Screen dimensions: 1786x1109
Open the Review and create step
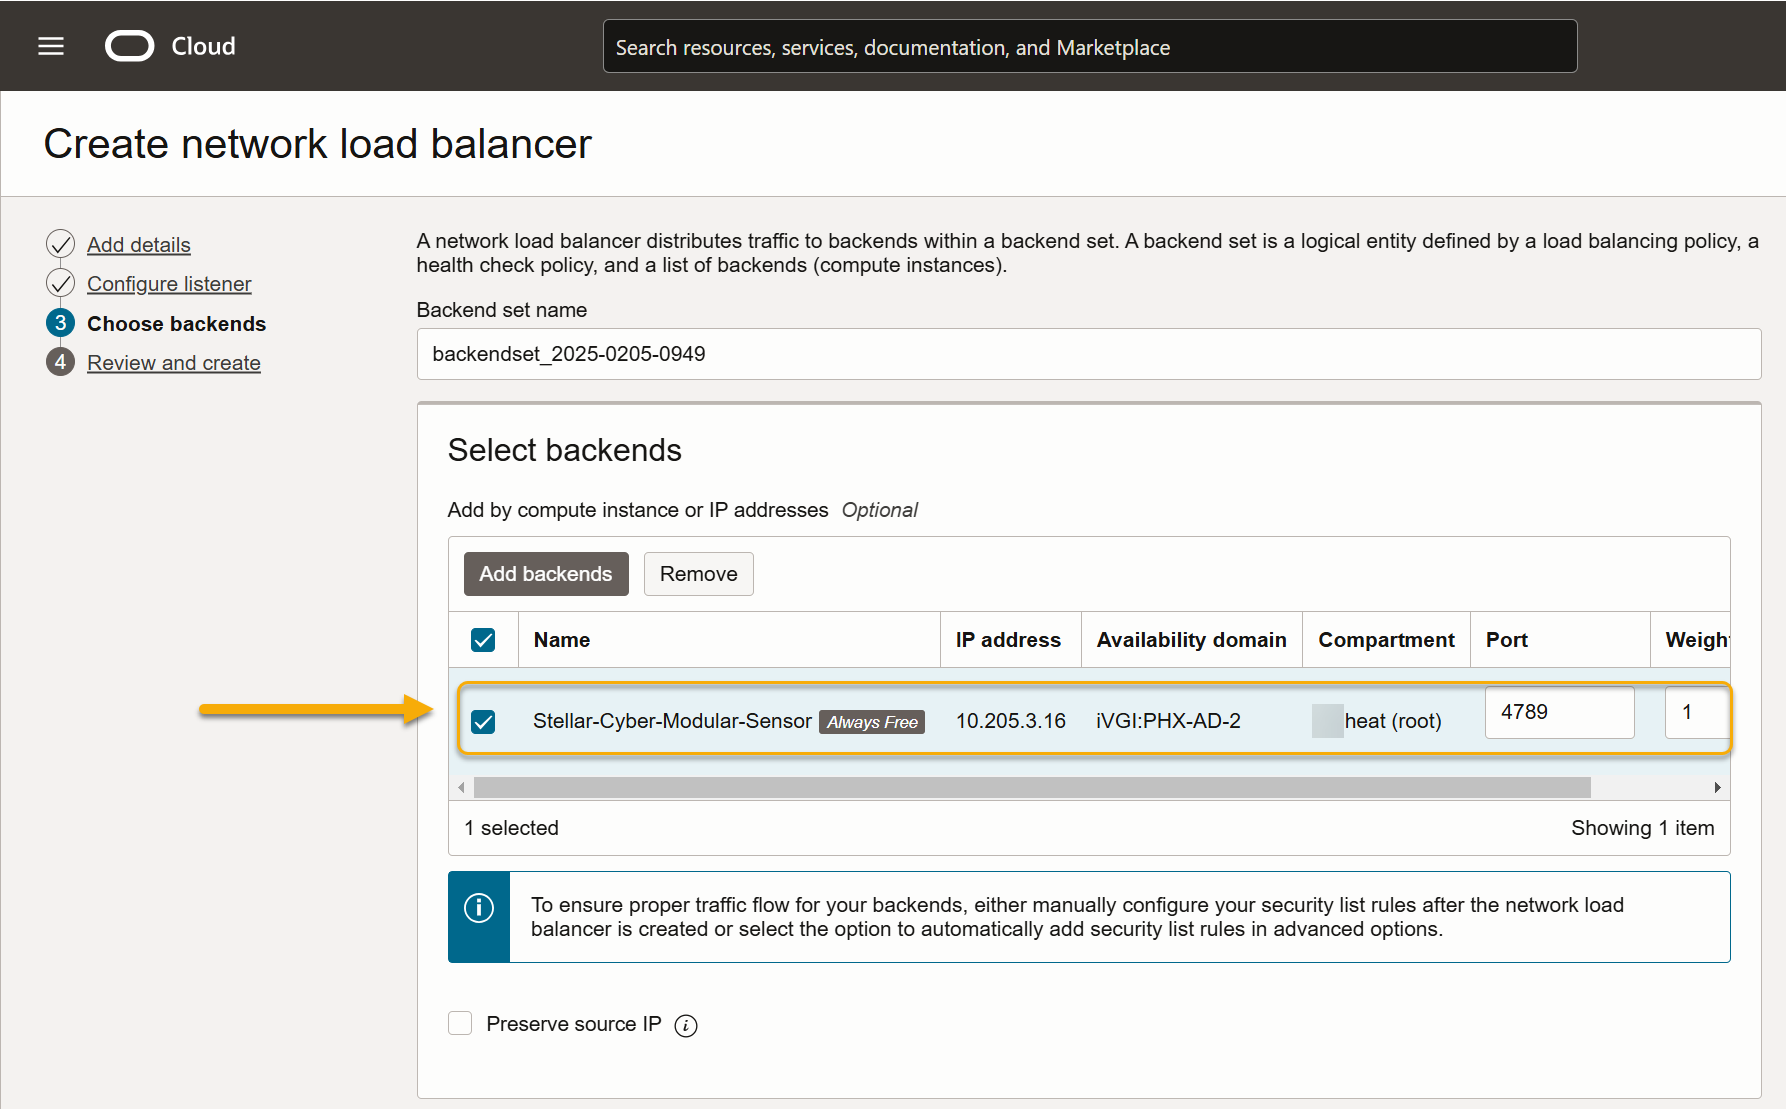[173, 363]
